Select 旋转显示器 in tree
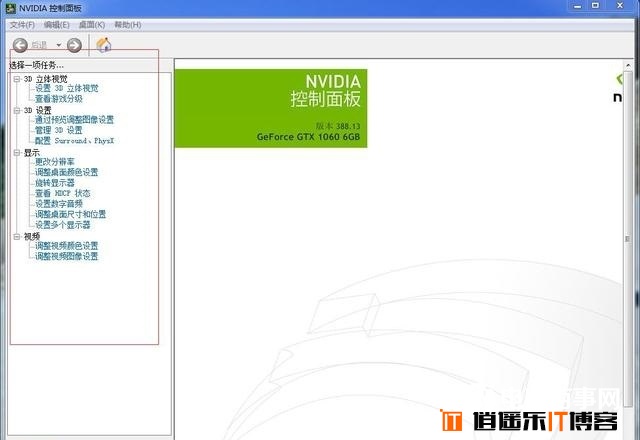Image resolution: width=640 pixels, height=440 pixels. [55, 183]
